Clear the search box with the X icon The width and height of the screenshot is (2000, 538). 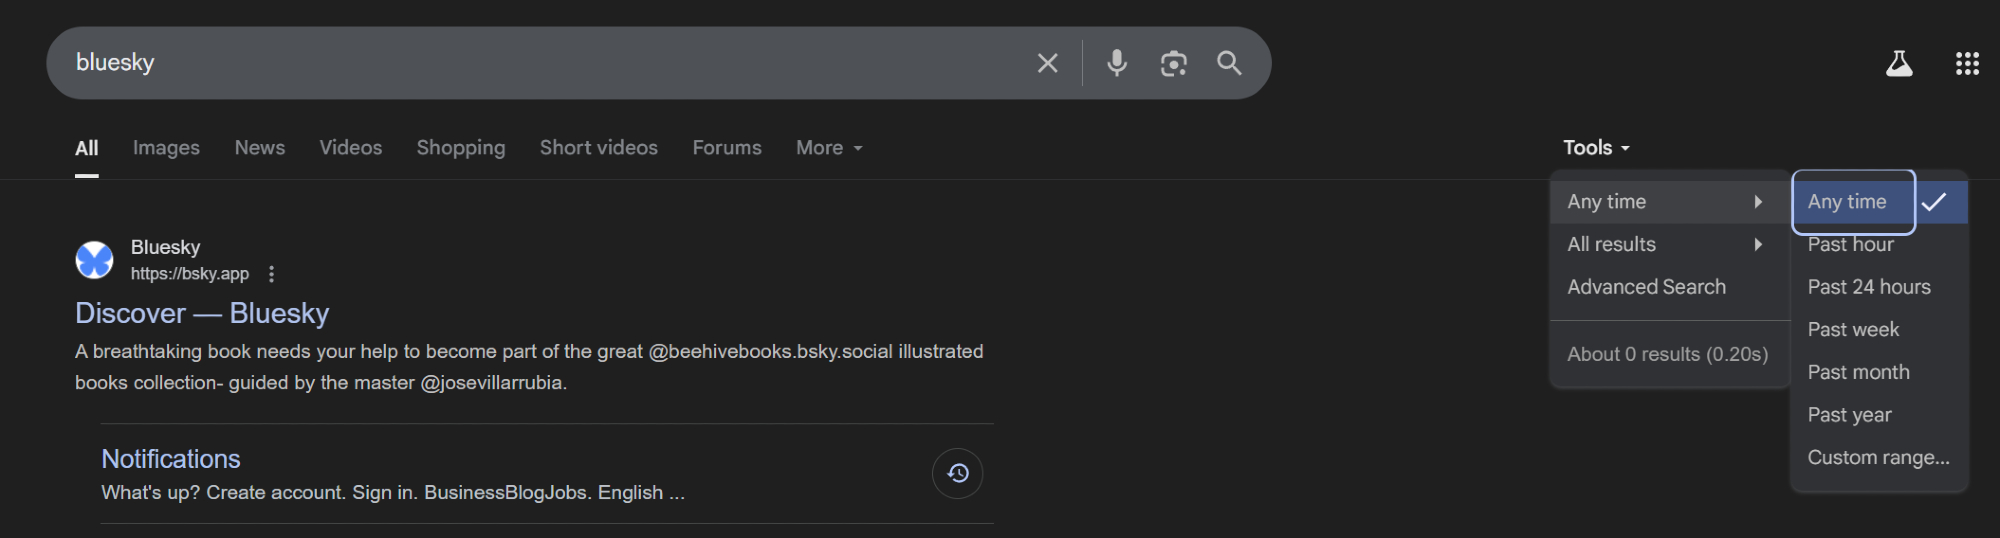[1047, 63]
